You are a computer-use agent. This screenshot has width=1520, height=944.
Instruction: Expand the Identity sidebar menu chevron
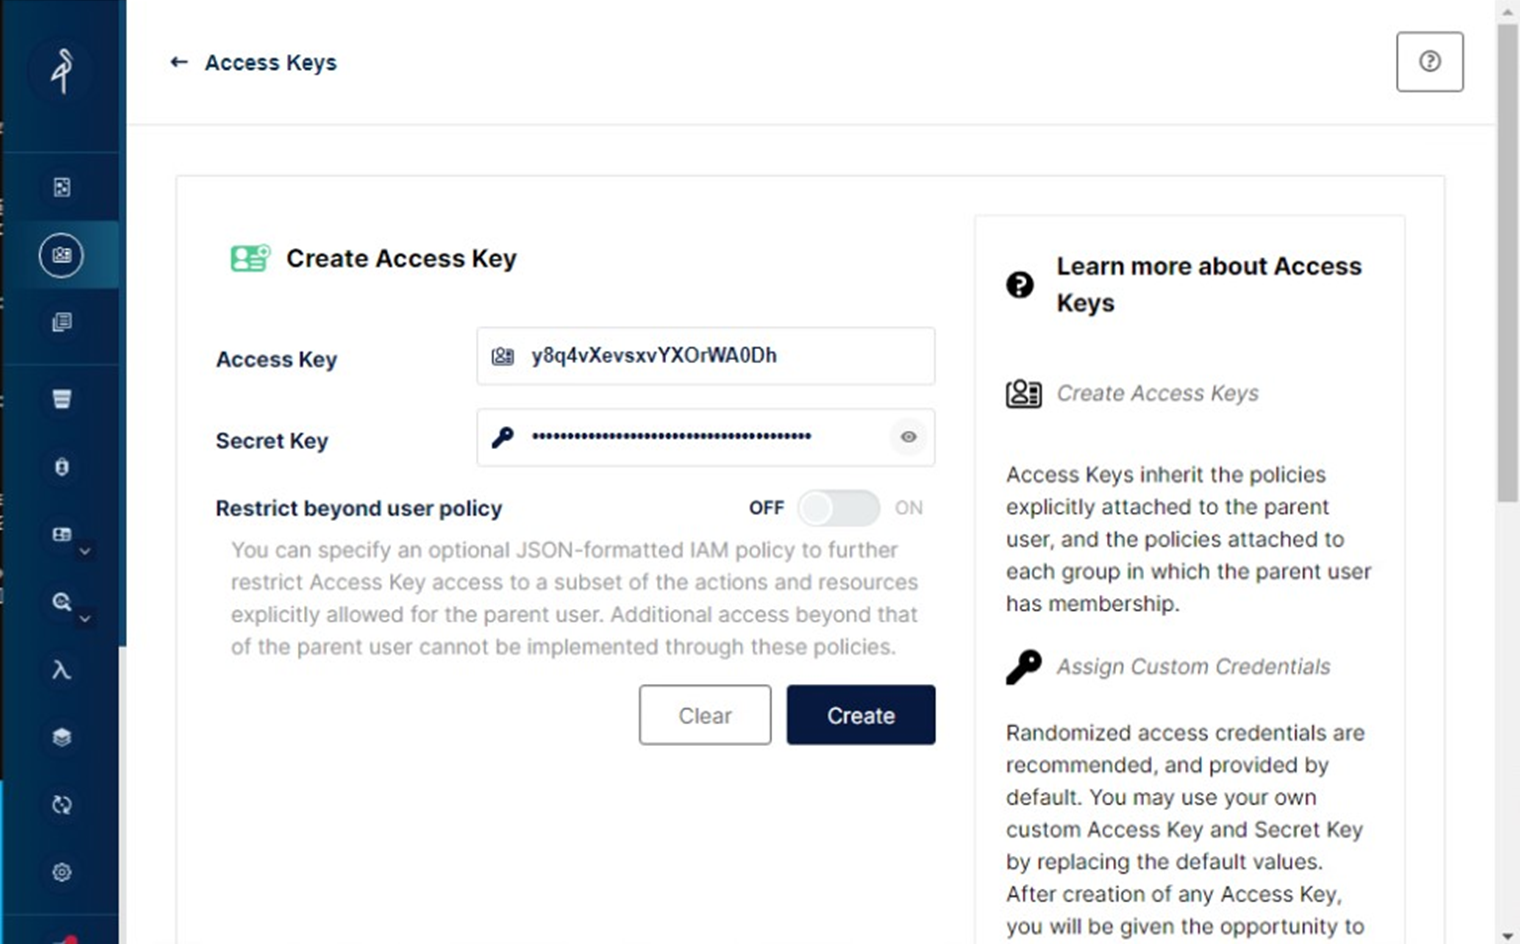[85, 551]
